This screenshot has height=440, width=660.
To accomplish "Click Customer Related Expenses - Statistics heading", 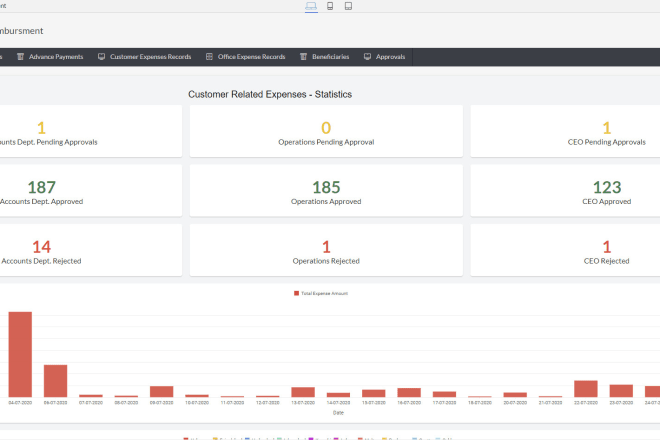I will (x=270, y=94).
